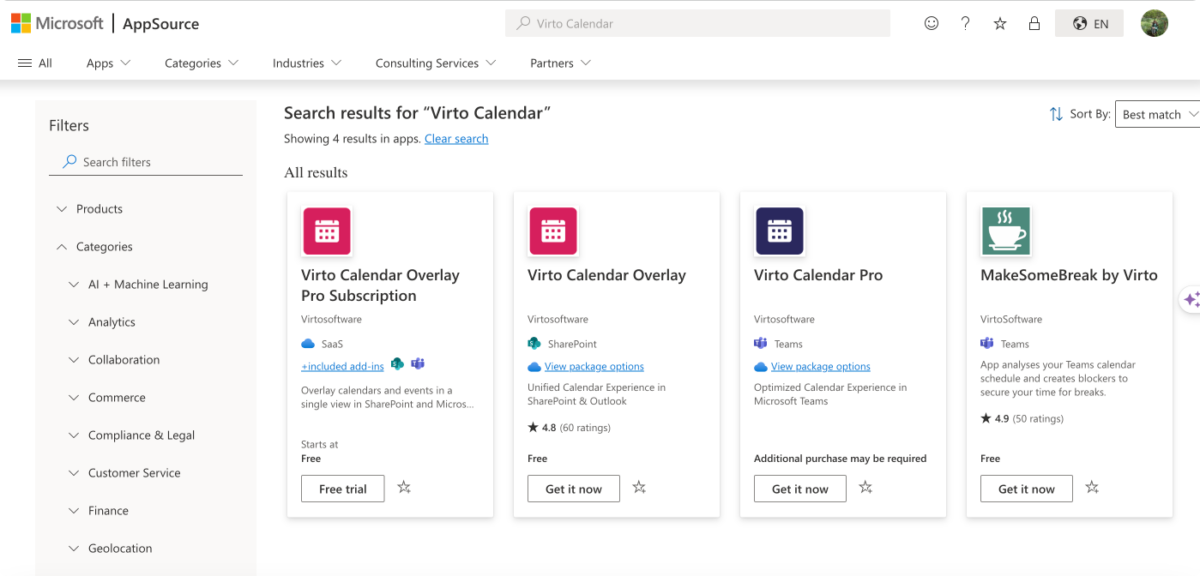This screenshot has width=1200, height=576.
Task: Open help via the question mark icon
Action: tap(965, 23)
